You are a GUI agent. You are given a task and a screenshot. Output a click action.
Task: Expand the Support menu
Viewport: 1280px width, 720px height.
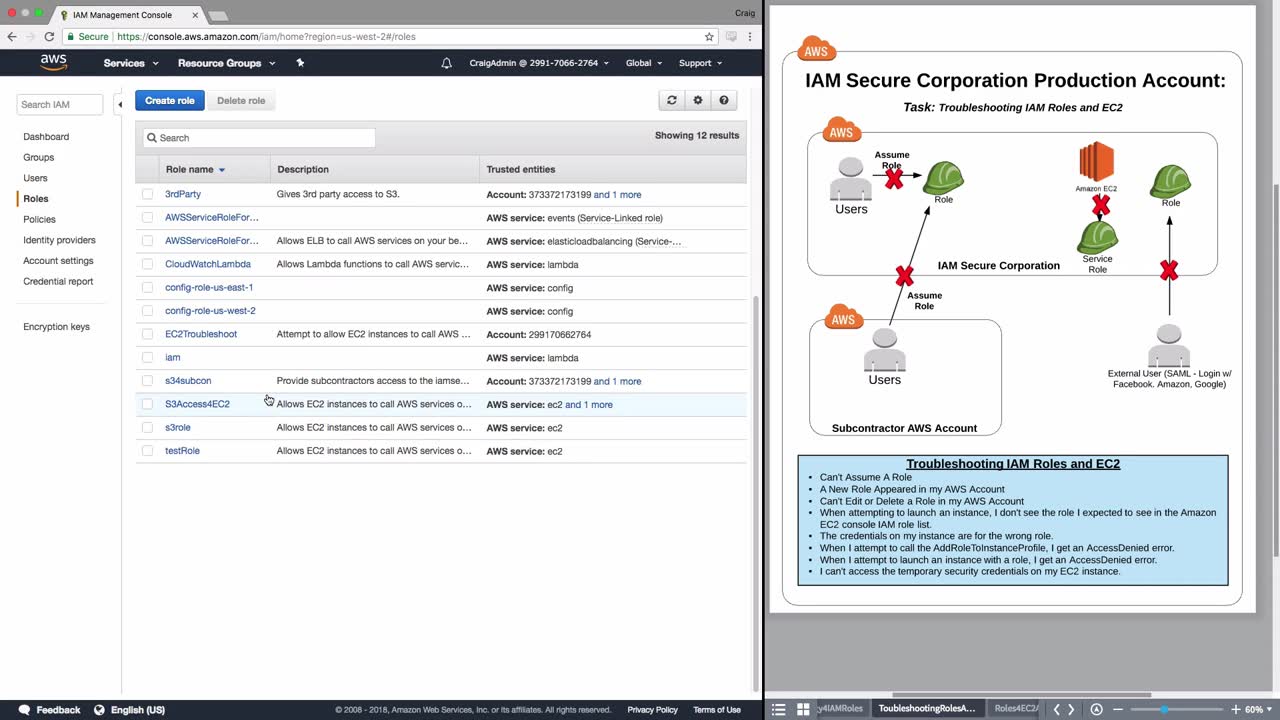point(701,63)
